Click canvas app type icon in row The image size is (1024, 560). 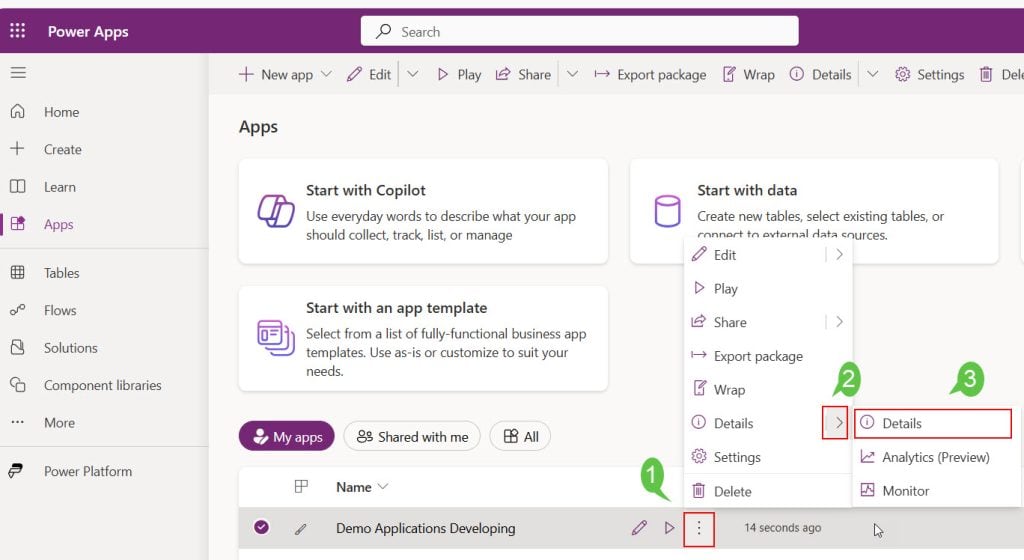[300, 529]
